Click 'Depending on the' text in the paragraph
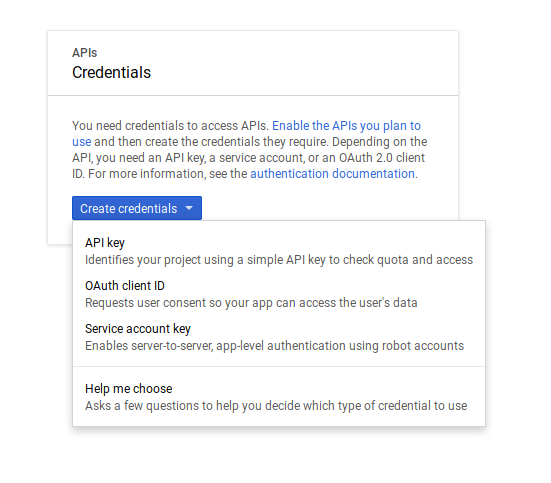The image size is (551, 483). (380, 142)
